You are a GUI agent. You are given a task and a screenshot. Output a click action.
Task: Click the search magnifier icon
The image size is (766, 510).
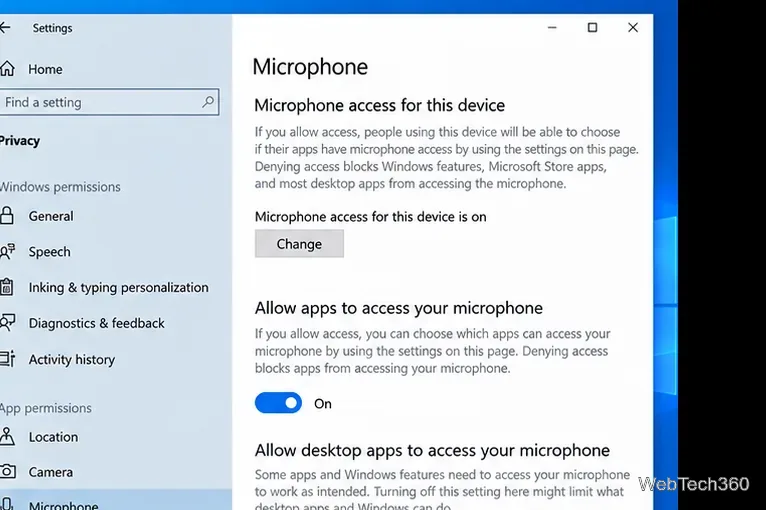point(208,102)
